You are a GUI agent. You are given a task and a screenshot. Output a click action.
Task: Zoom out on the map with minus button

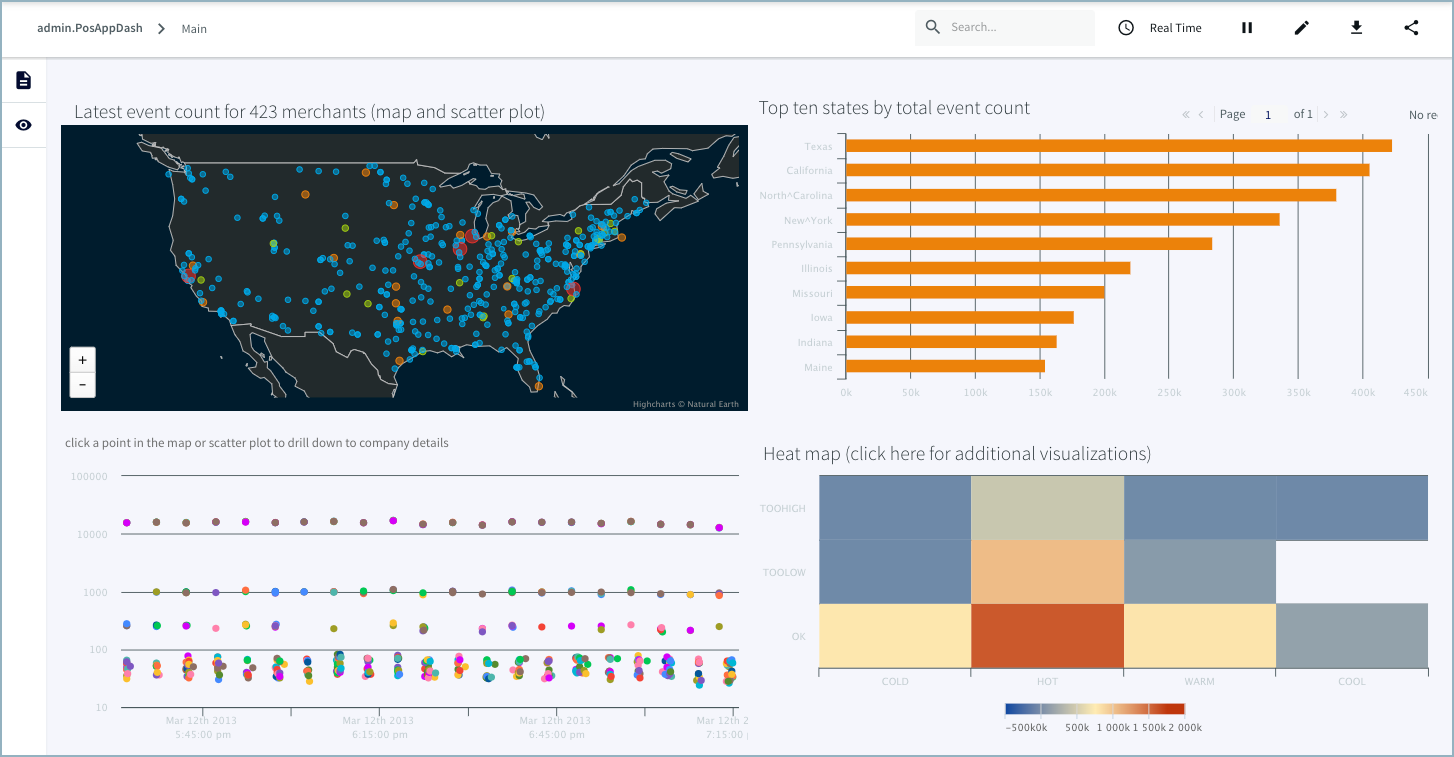pos(82,384)
